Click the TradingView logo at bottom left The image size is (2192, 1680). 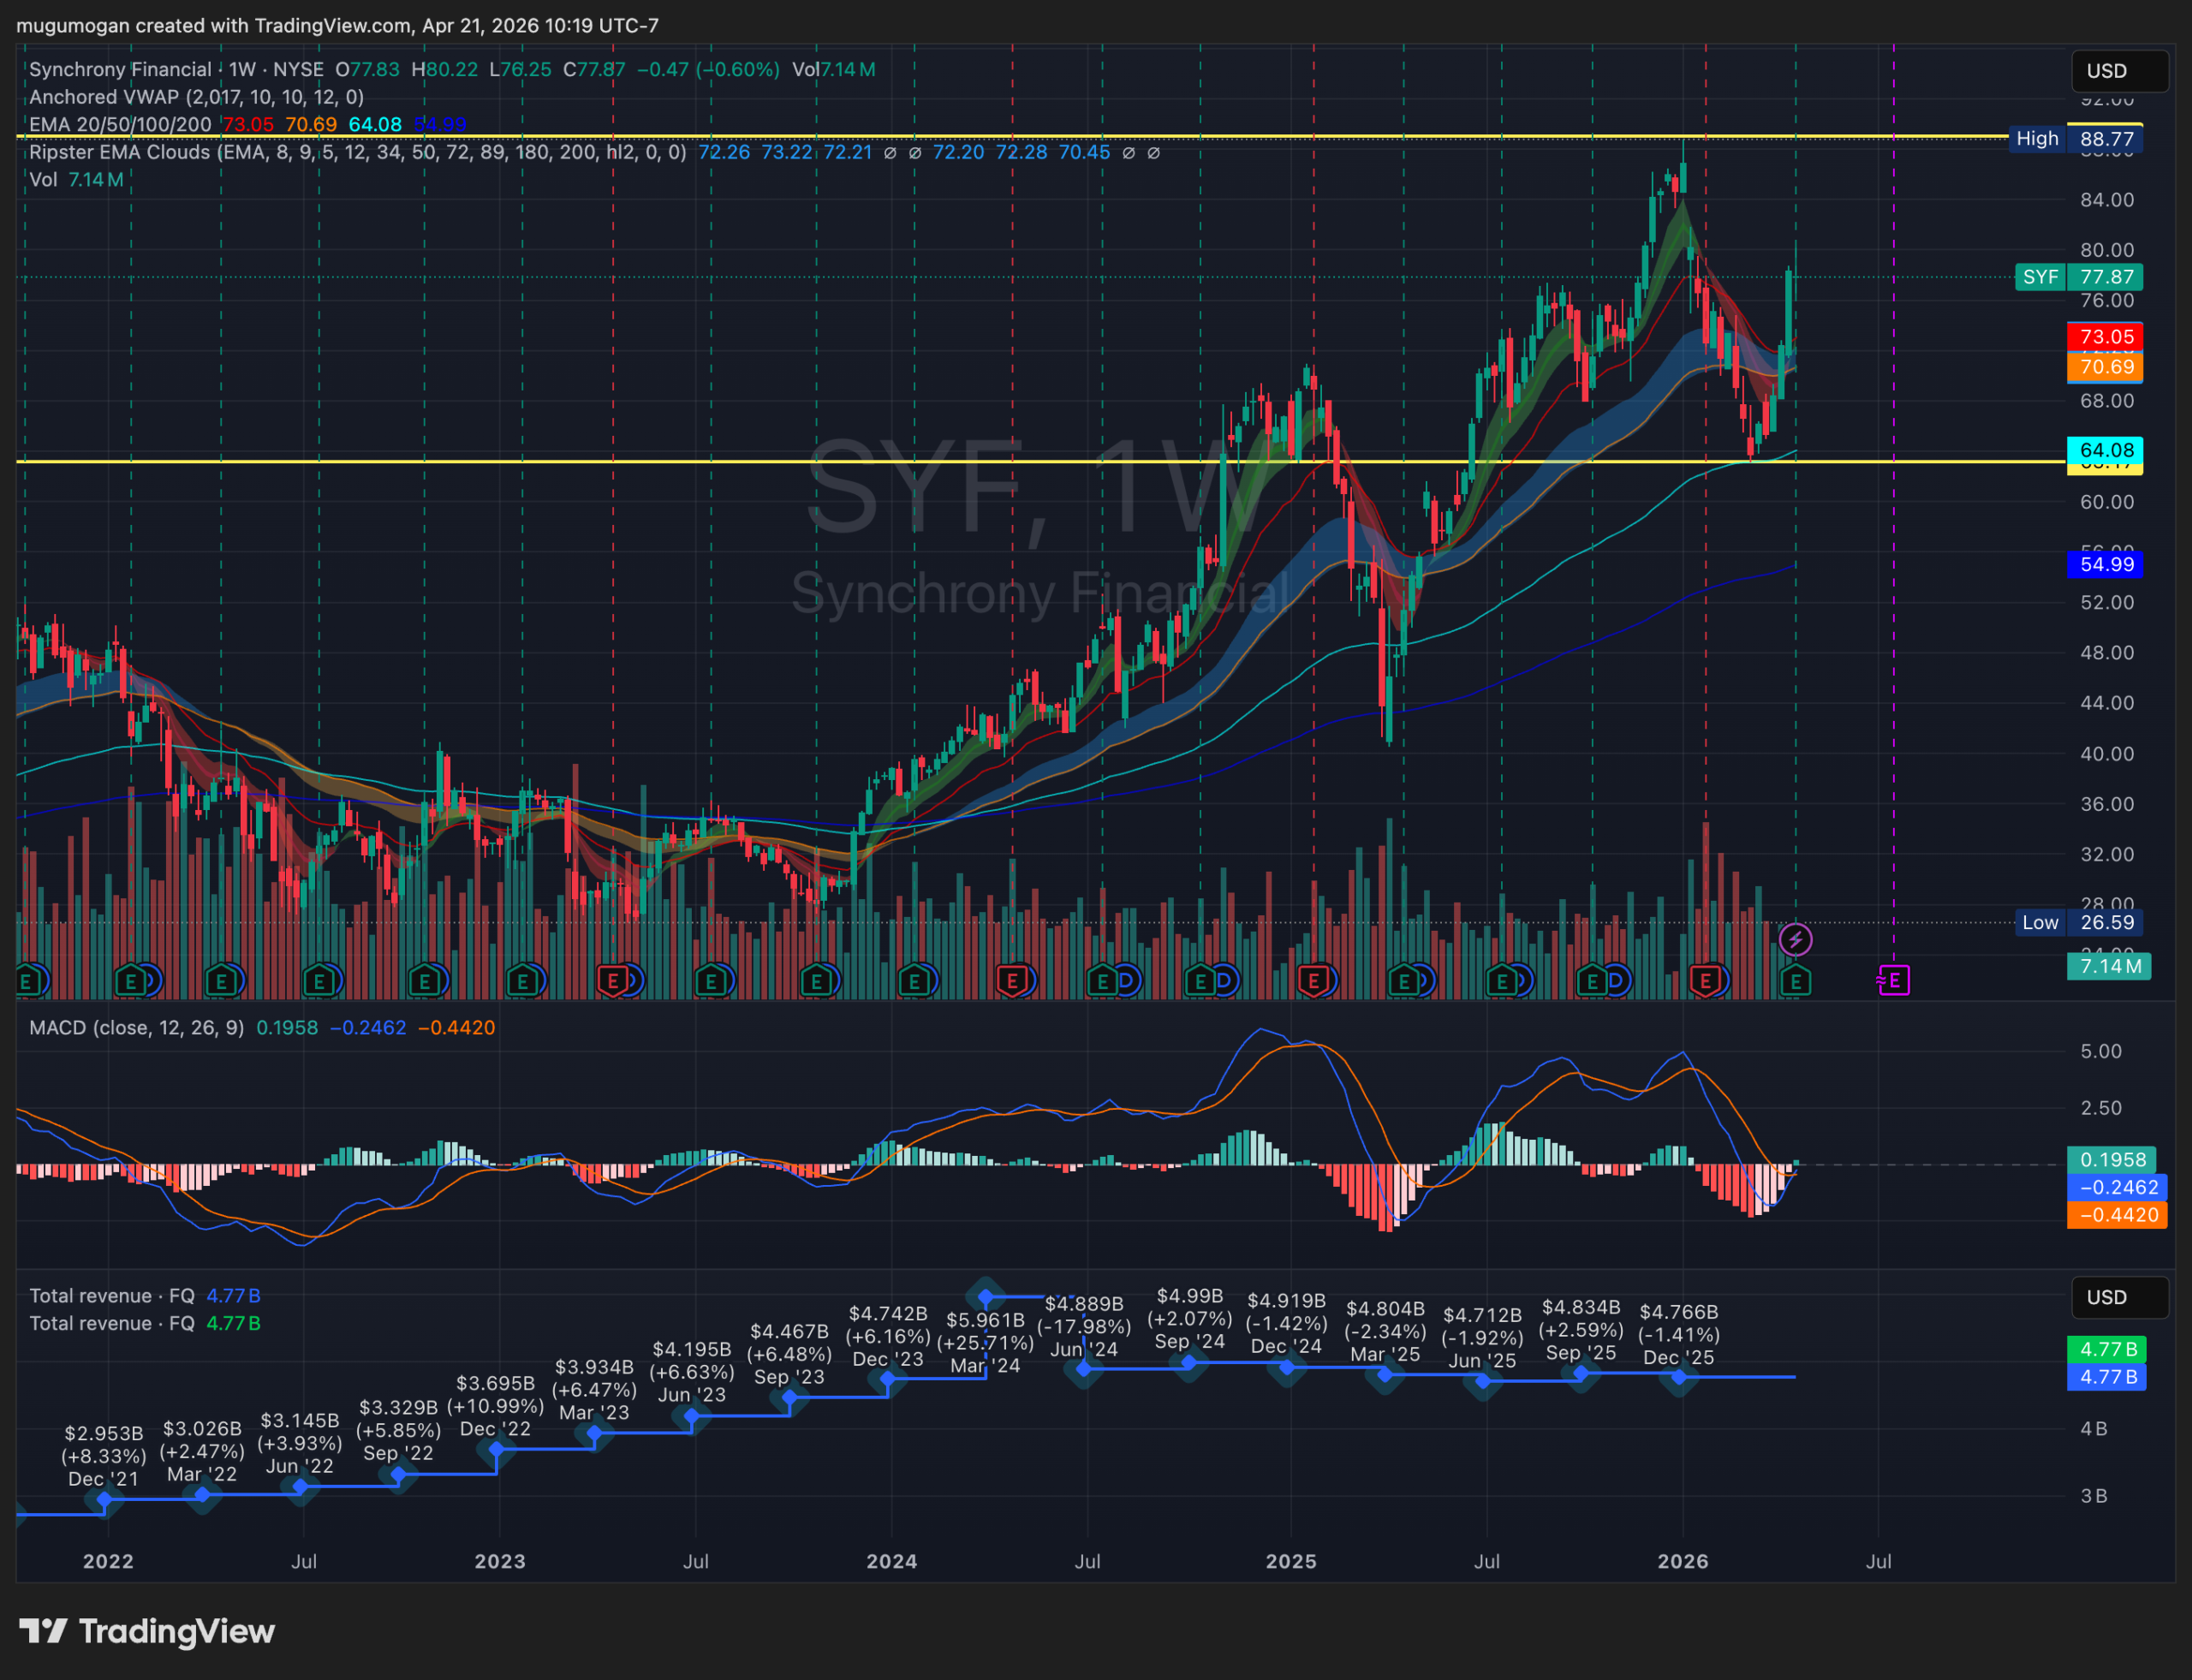147,1631
